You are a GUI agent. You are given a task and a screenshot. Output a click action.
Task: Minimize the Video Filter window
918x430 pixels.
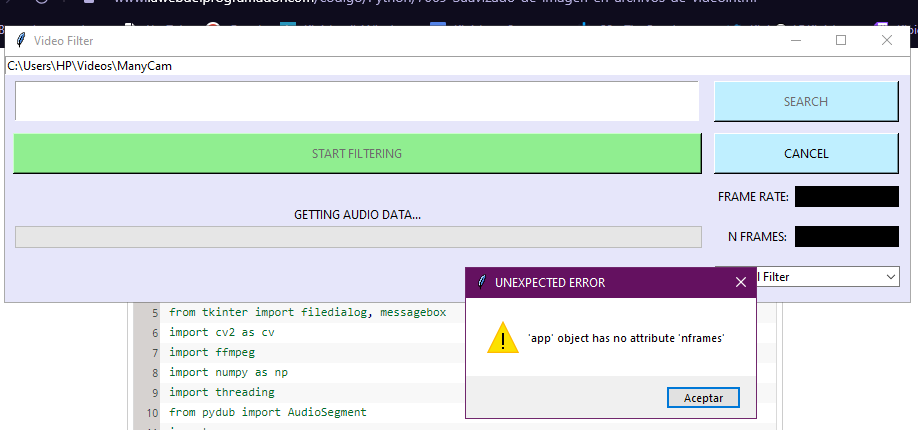coord(796,40)
